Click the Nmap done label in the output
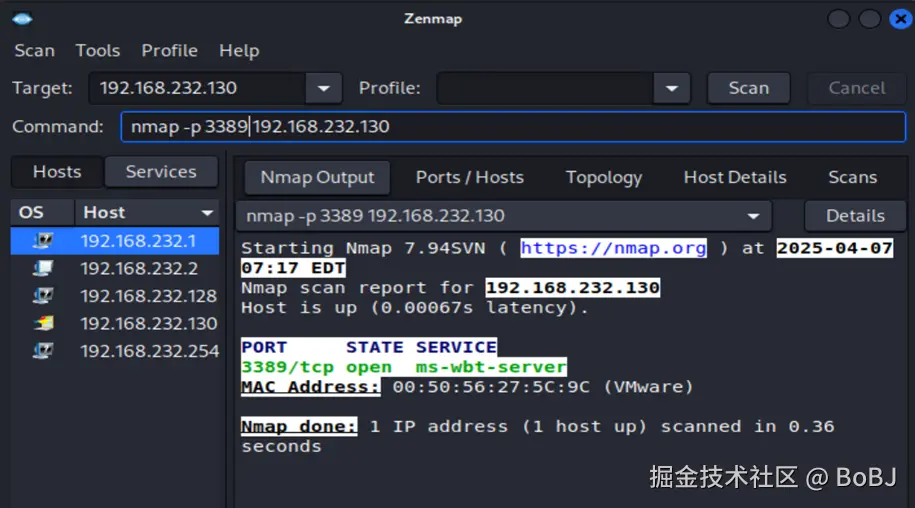 click(x=299, y=426)
